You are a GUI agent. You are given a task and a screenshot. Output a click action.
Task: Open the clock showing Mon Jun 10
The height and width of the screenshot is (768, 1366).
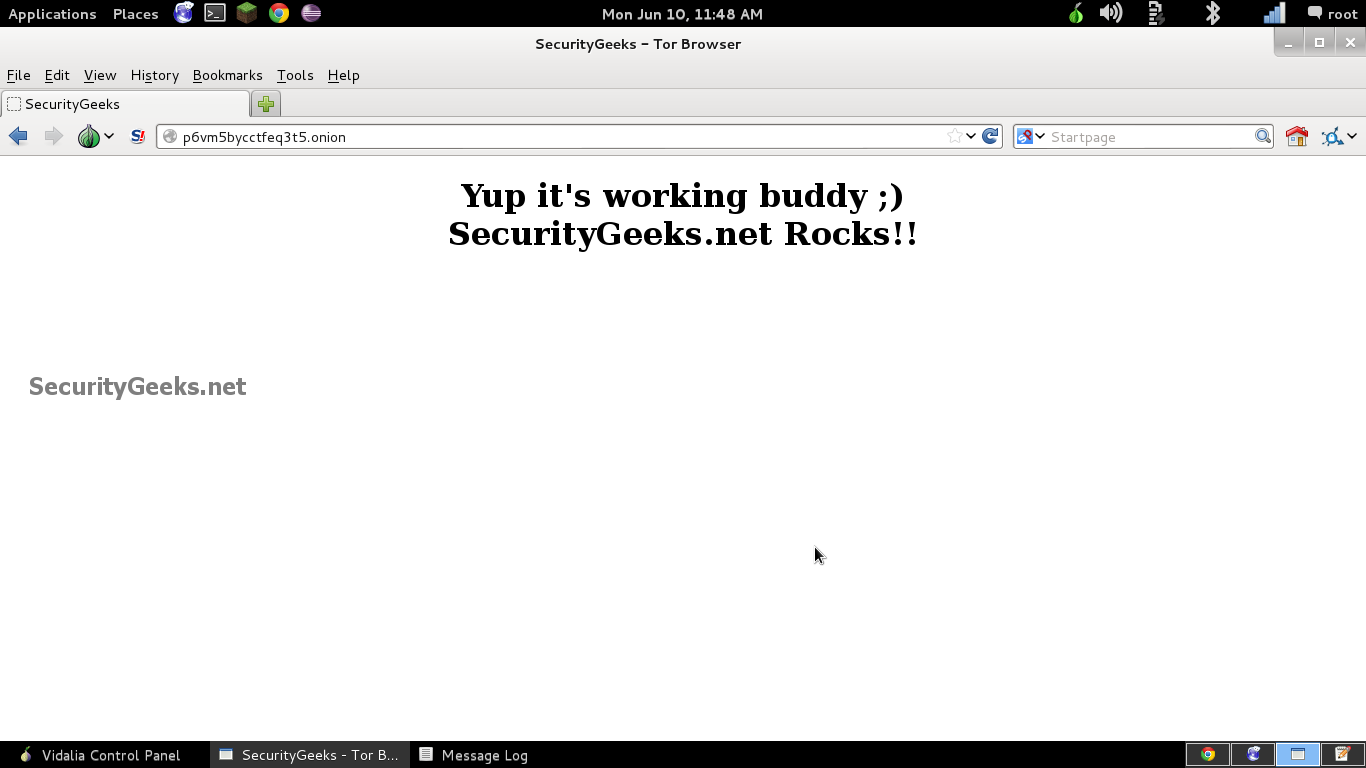[x=682, y=13]
